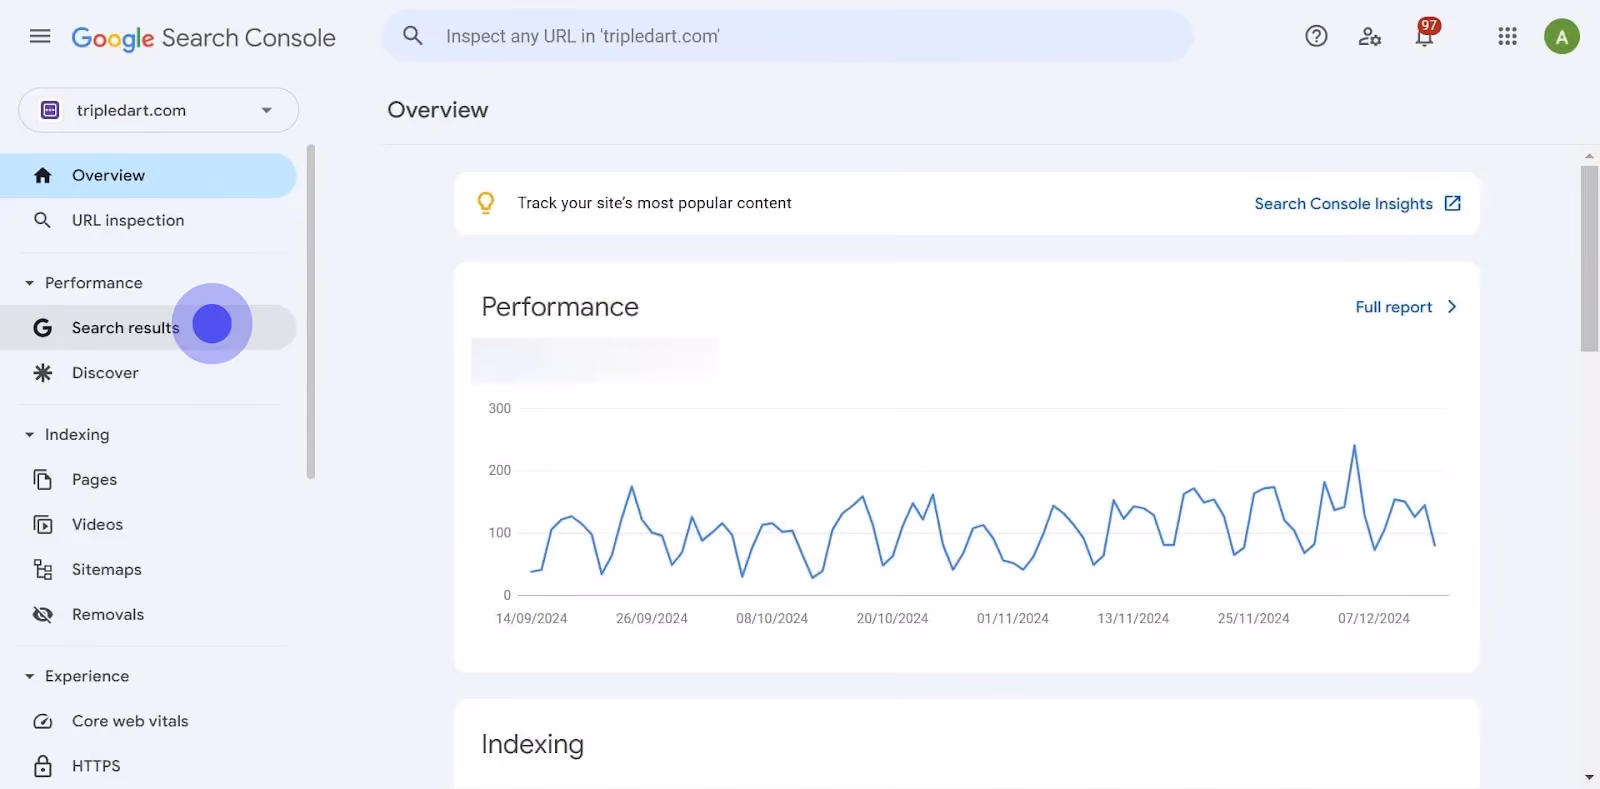
Task: Click the sidebar vertical scrollbar
Action: 311,312
